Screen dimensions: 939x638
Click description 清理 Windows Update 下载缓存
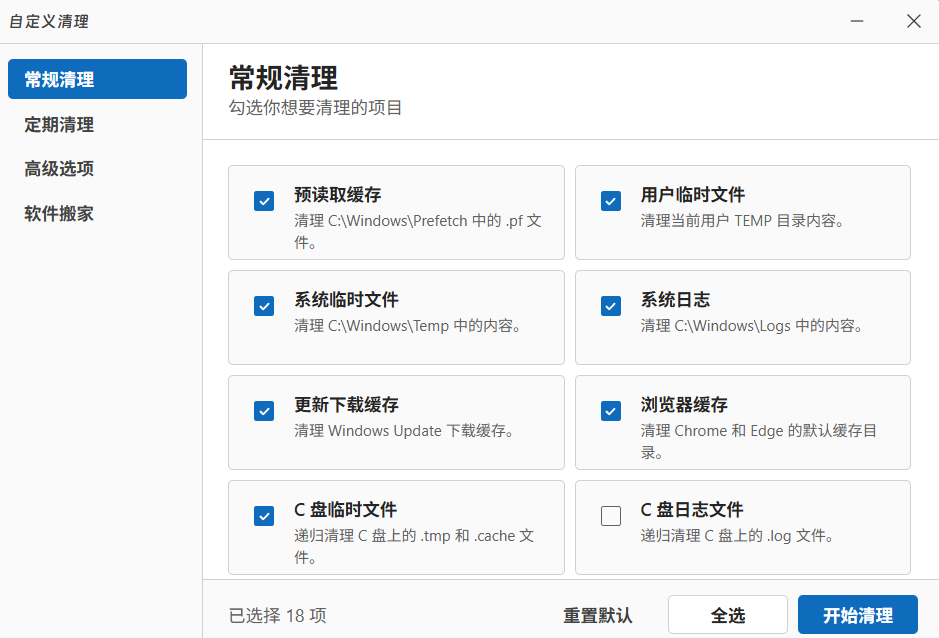pos(404,431)
